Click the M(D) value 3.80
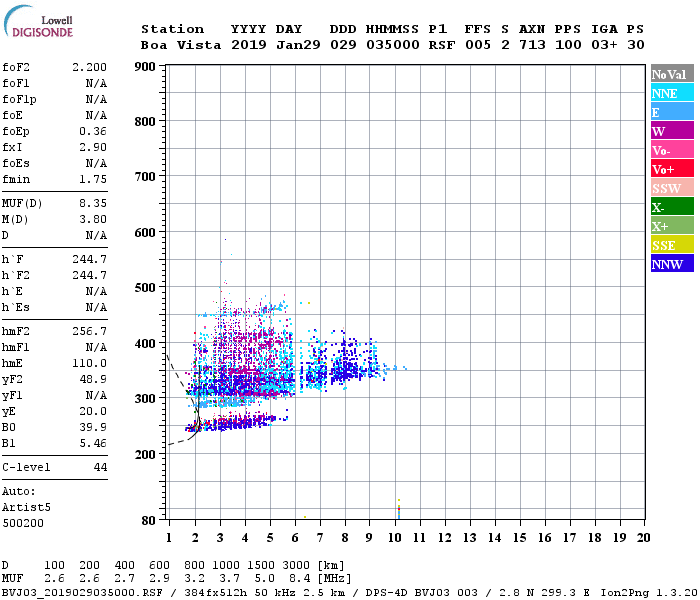Screen dimensions: 700x600 [x=93, y=219]
